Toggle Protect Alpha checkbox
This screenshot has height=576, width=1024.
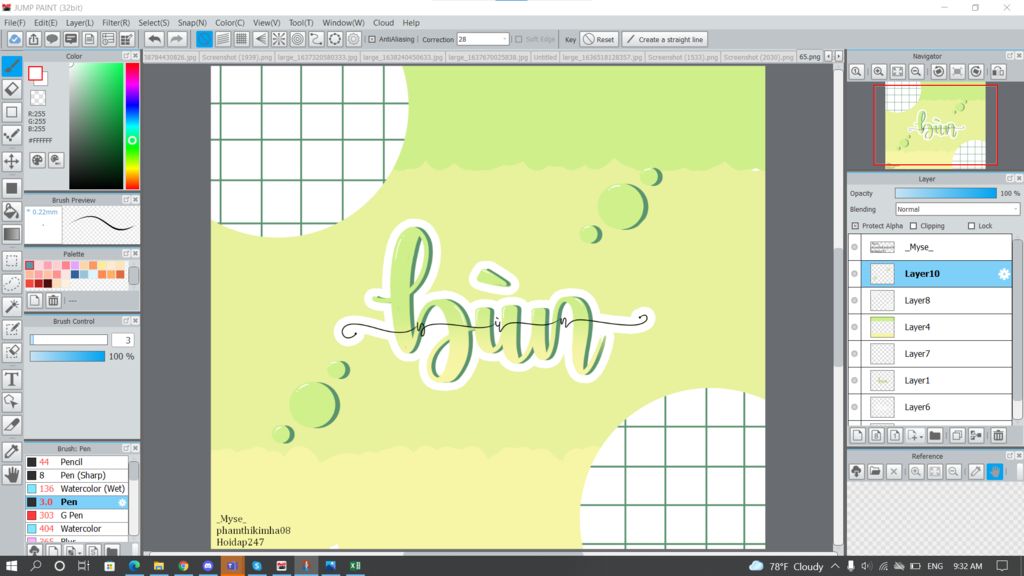(x=855, y=226)
